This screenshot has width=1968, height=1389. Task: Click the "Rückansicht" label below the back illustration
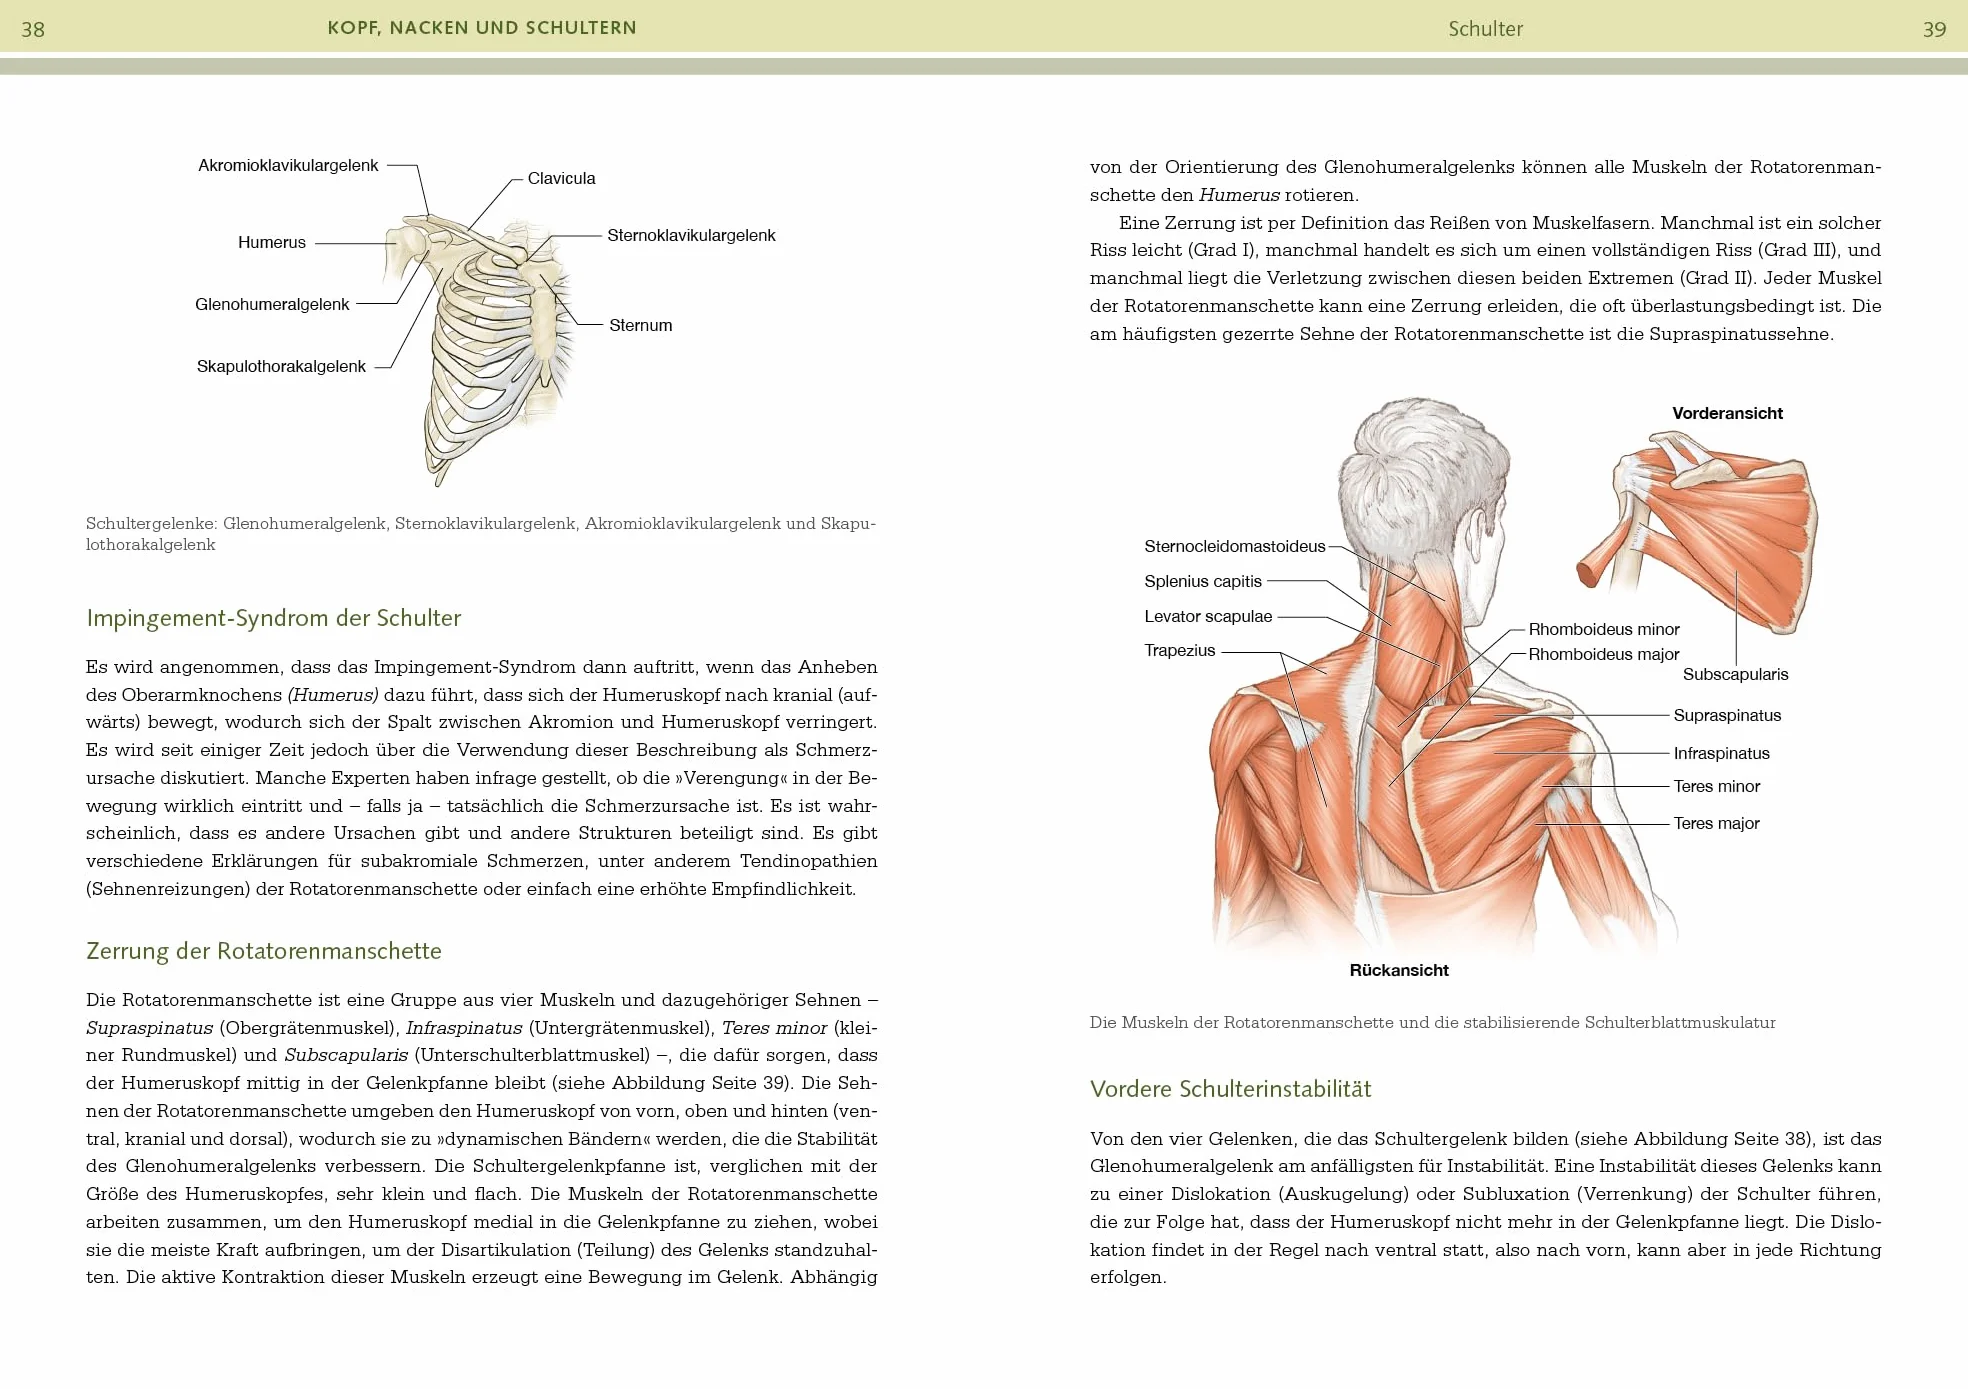(1399, 970)
